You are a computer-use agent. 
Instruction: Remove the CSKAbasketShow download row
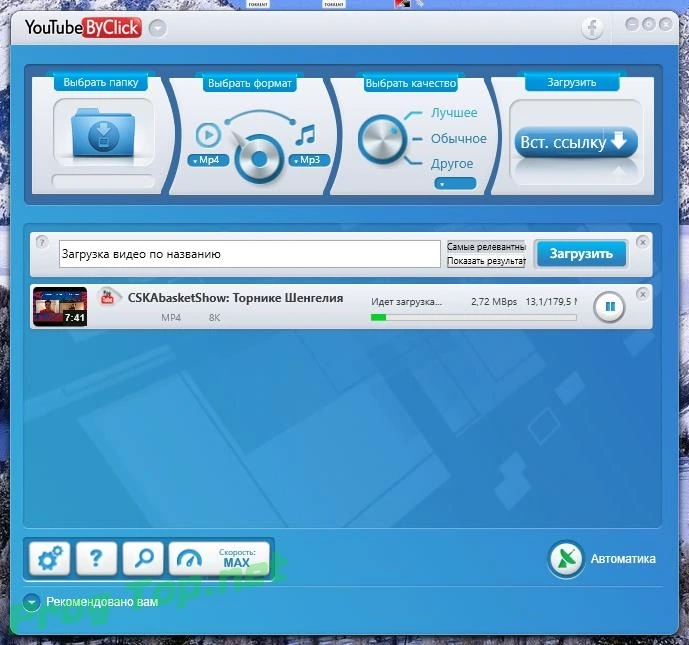[x=642, y=294]
